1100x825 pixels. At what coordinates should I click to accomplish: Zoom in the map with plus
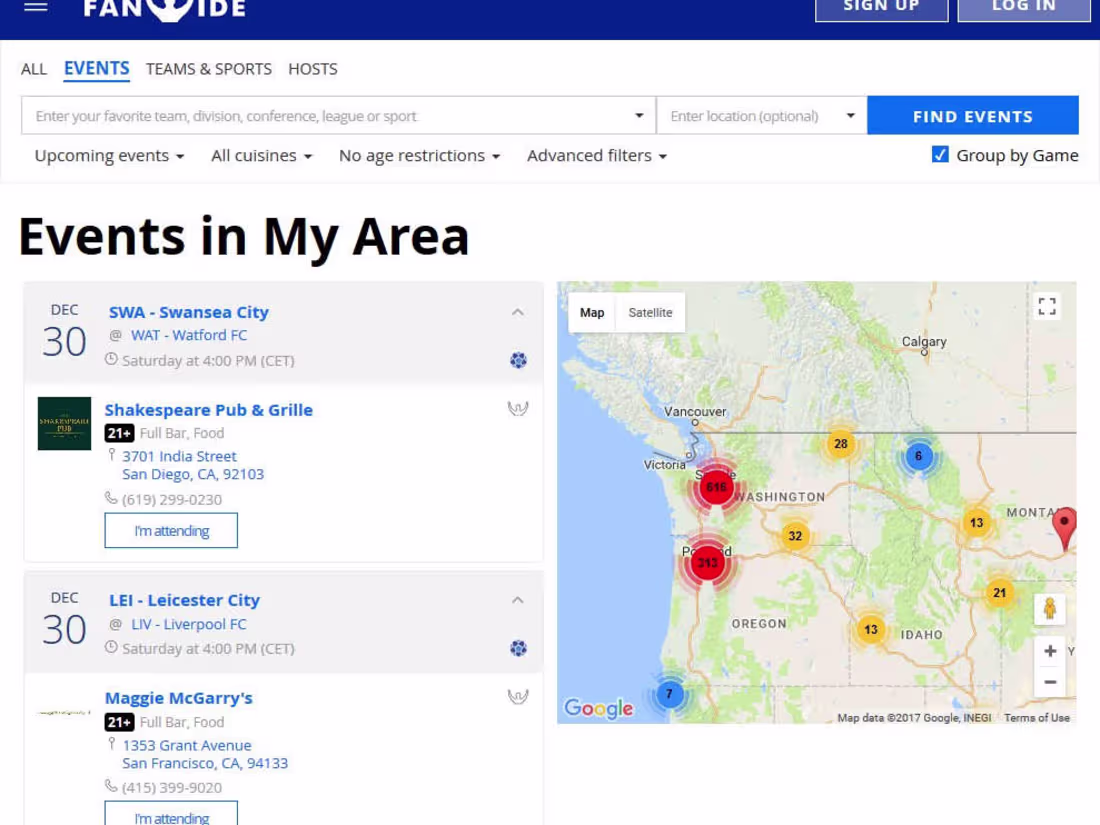1050,651
